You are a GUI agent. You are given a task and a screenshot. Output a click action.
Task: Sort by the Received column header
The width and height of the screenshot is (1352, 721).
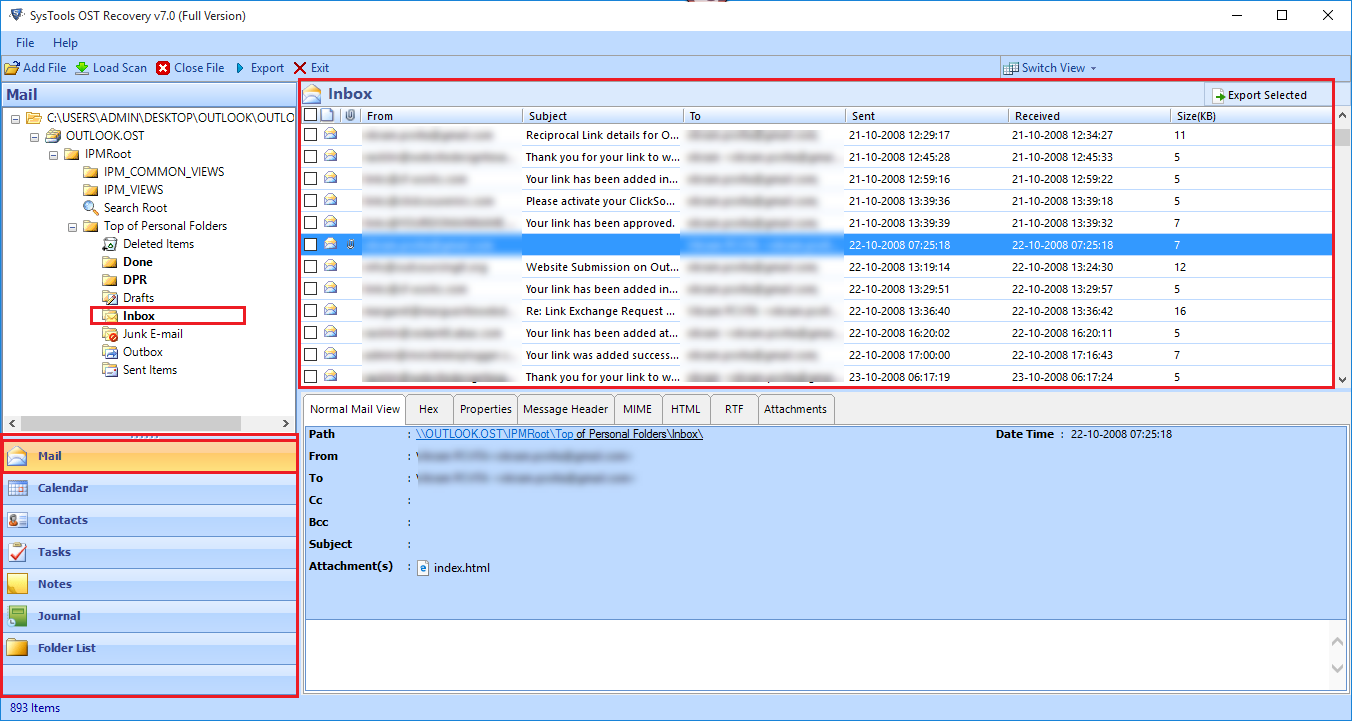click(x=1090, y=116)
